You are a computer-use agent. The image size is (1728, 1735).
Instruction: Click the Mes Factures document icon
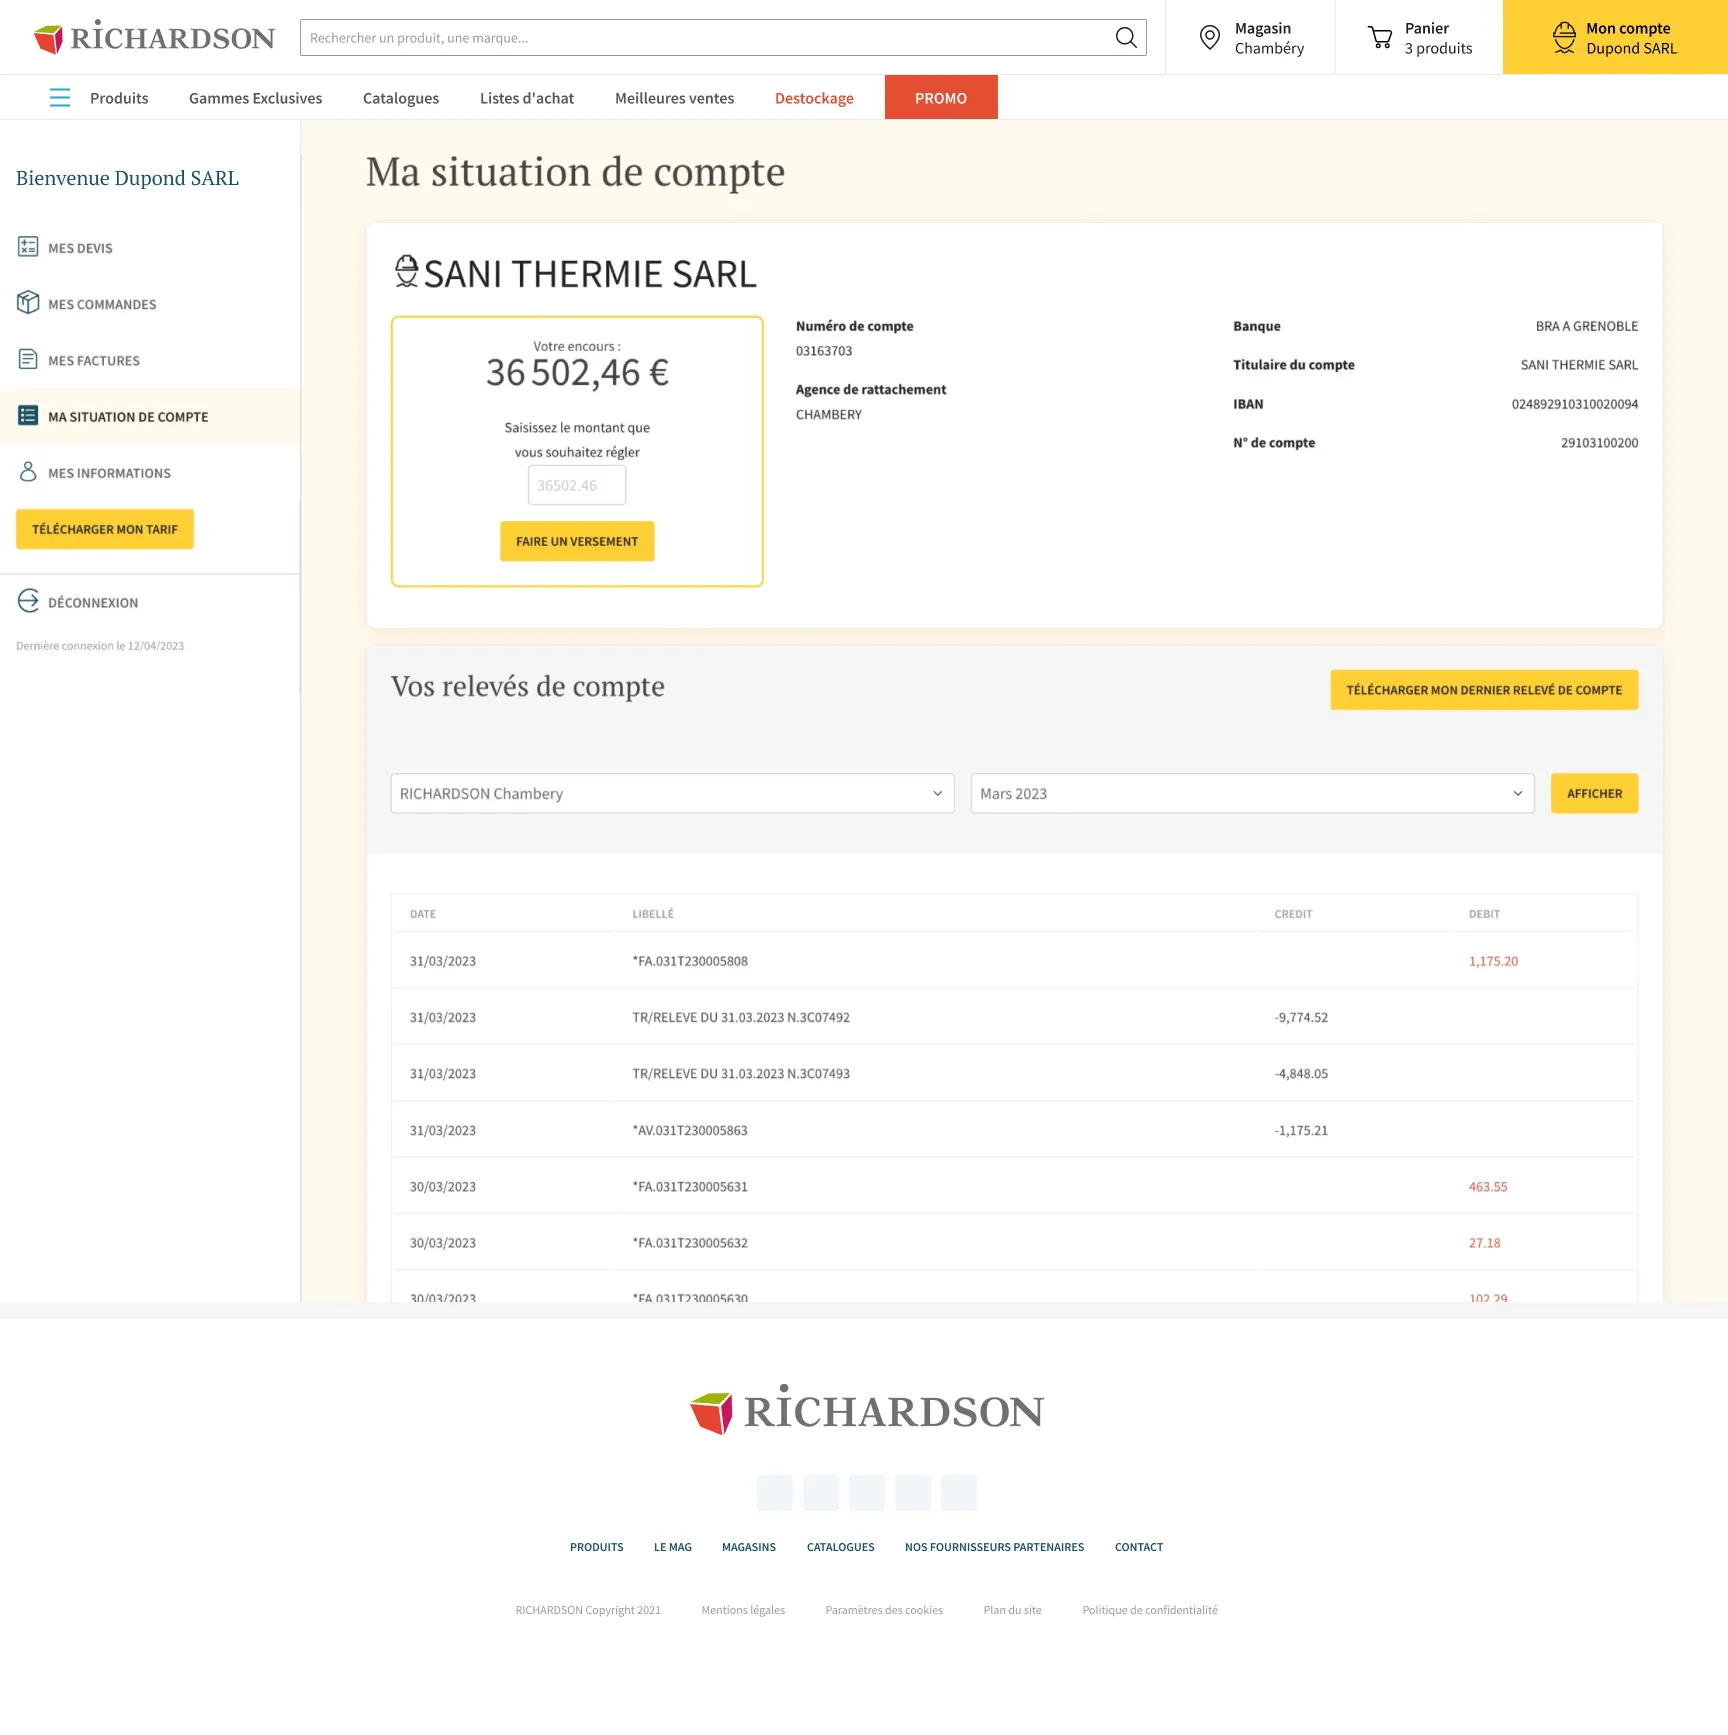coord(28,360)
